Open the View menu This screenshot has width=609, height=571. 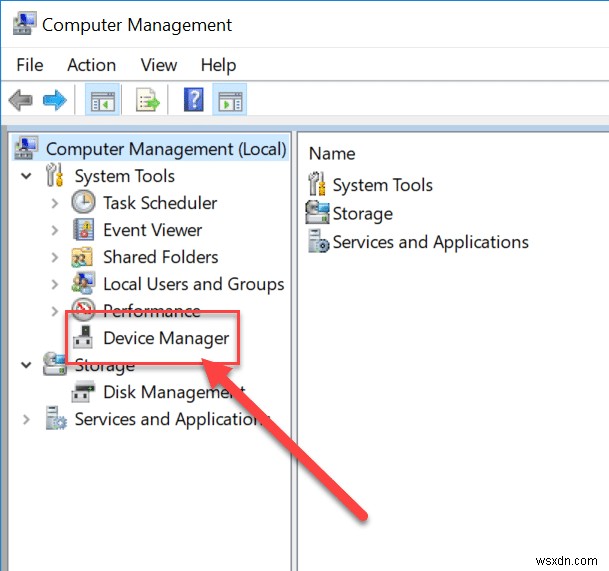(158, 65)
